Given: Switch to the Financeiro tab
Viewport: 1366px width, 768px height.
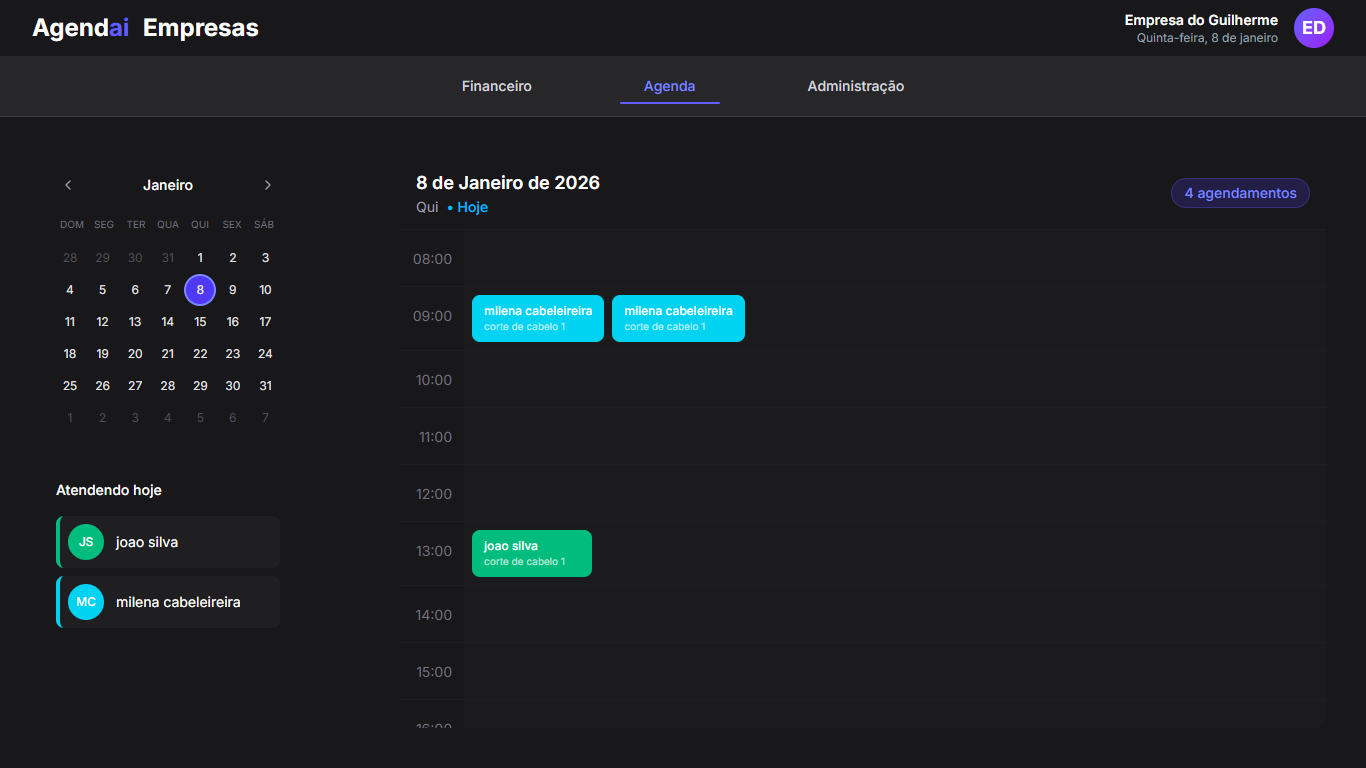Looking at the screenshot, I should tap(496, 86).
